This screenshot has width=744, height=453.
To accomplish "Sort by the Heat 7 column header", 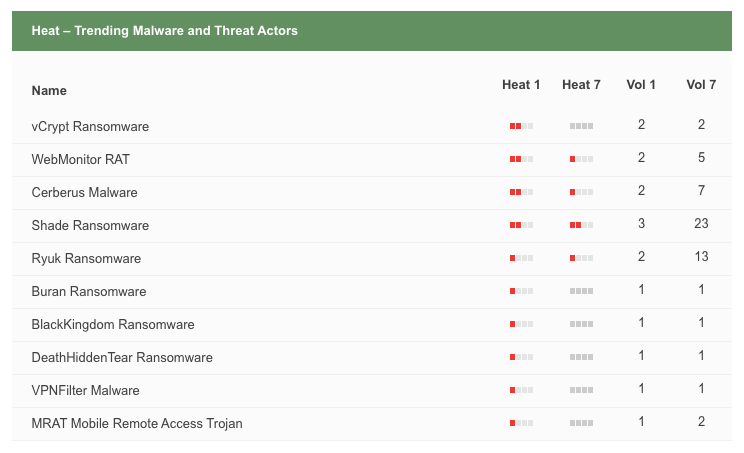I will click(581, 85).
